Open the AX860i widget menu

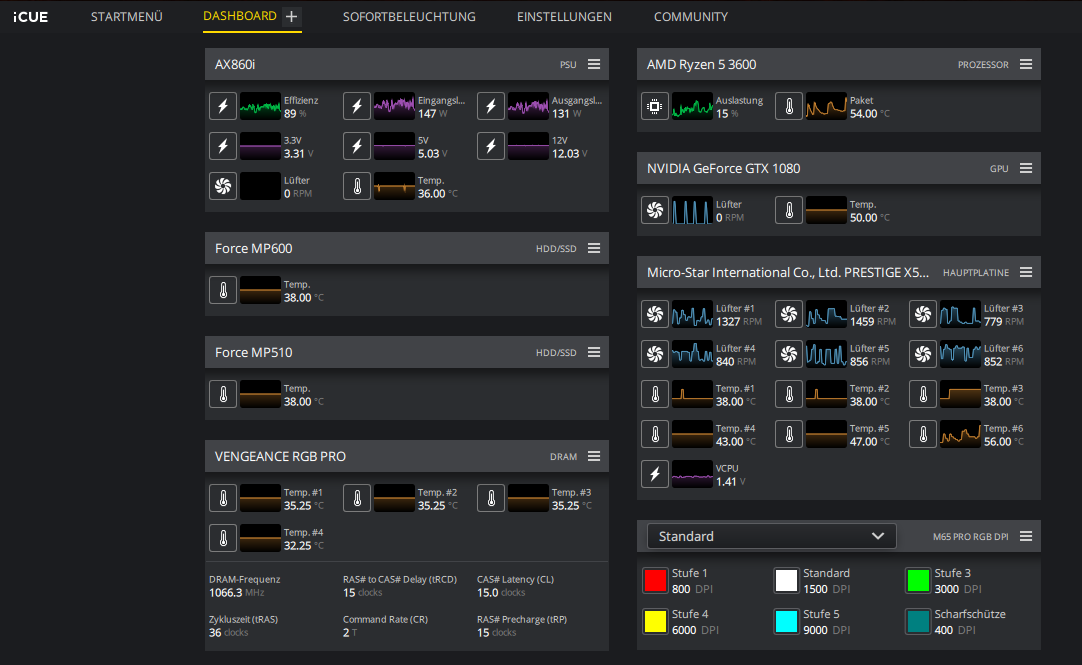pos(594,64)
